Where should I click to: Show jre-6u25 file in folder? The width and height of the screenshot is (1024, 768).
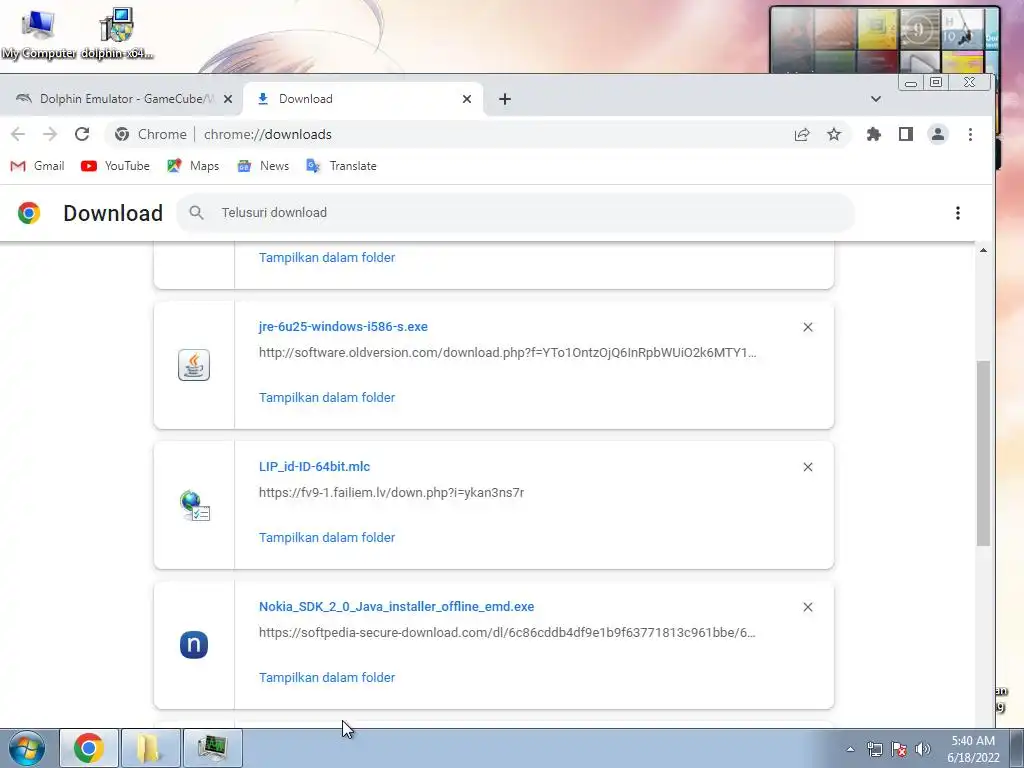point(327,398)
